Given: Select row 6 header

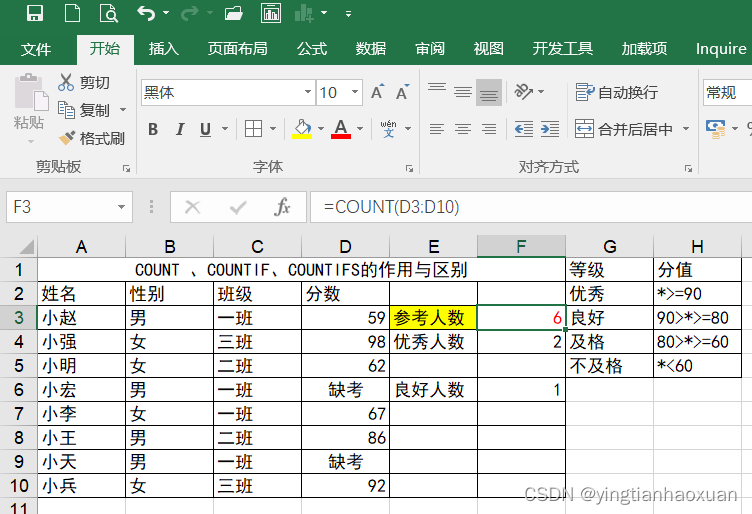Looking at the screenshot, I should click(19, 389).
